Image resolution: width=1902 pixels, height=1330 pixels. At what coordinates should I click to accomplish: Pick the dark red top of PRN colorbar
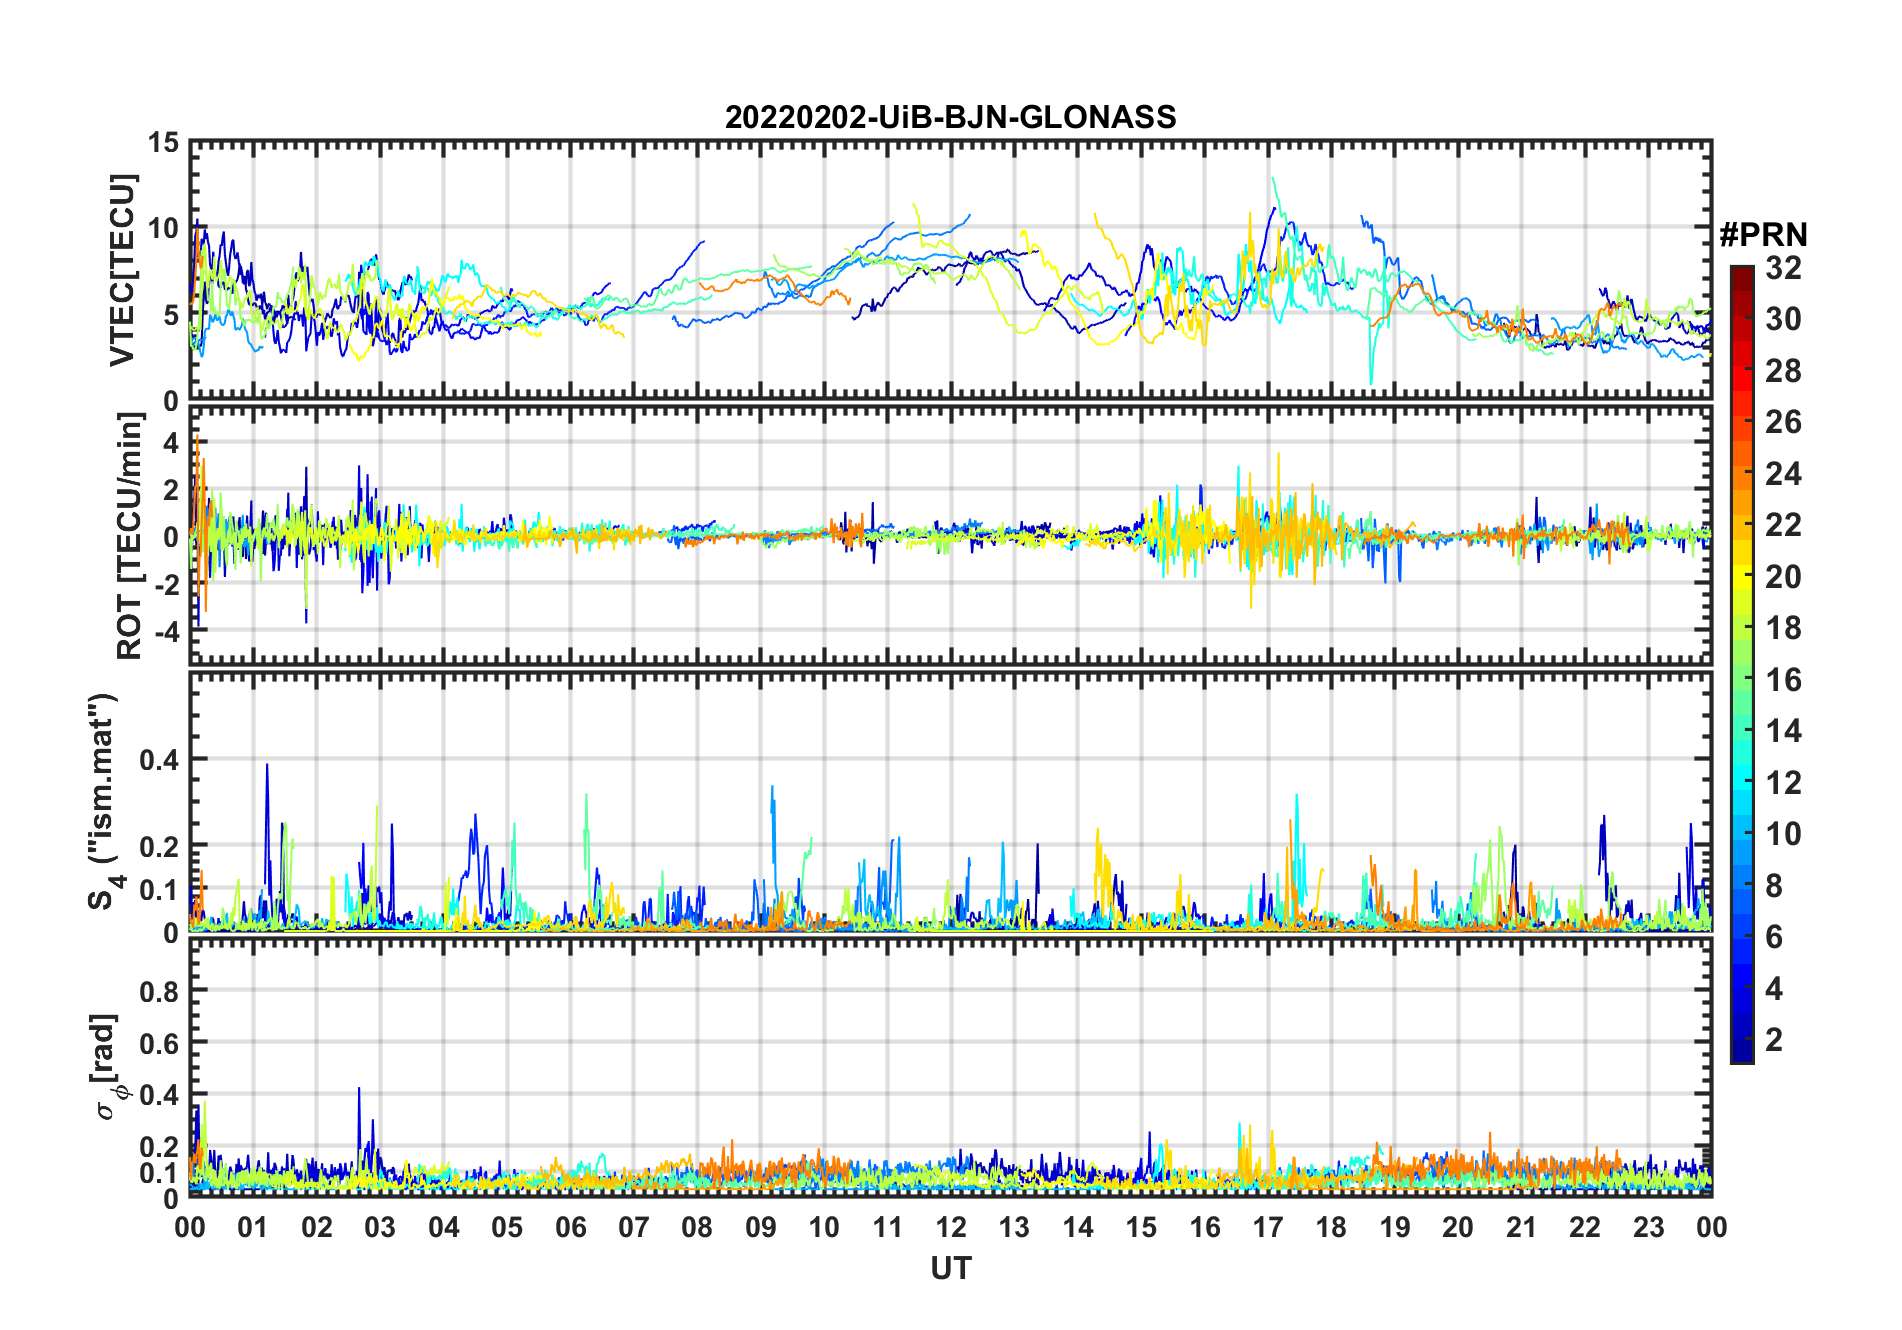(x=1741, y=275)
